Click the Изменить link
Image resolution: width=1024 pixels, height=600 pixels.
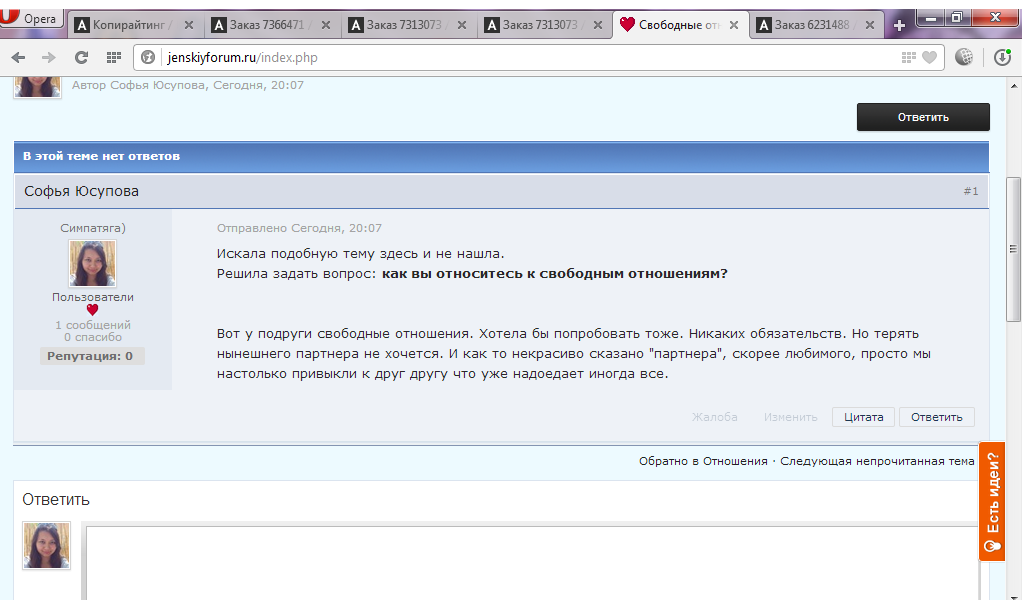[790, 417]
